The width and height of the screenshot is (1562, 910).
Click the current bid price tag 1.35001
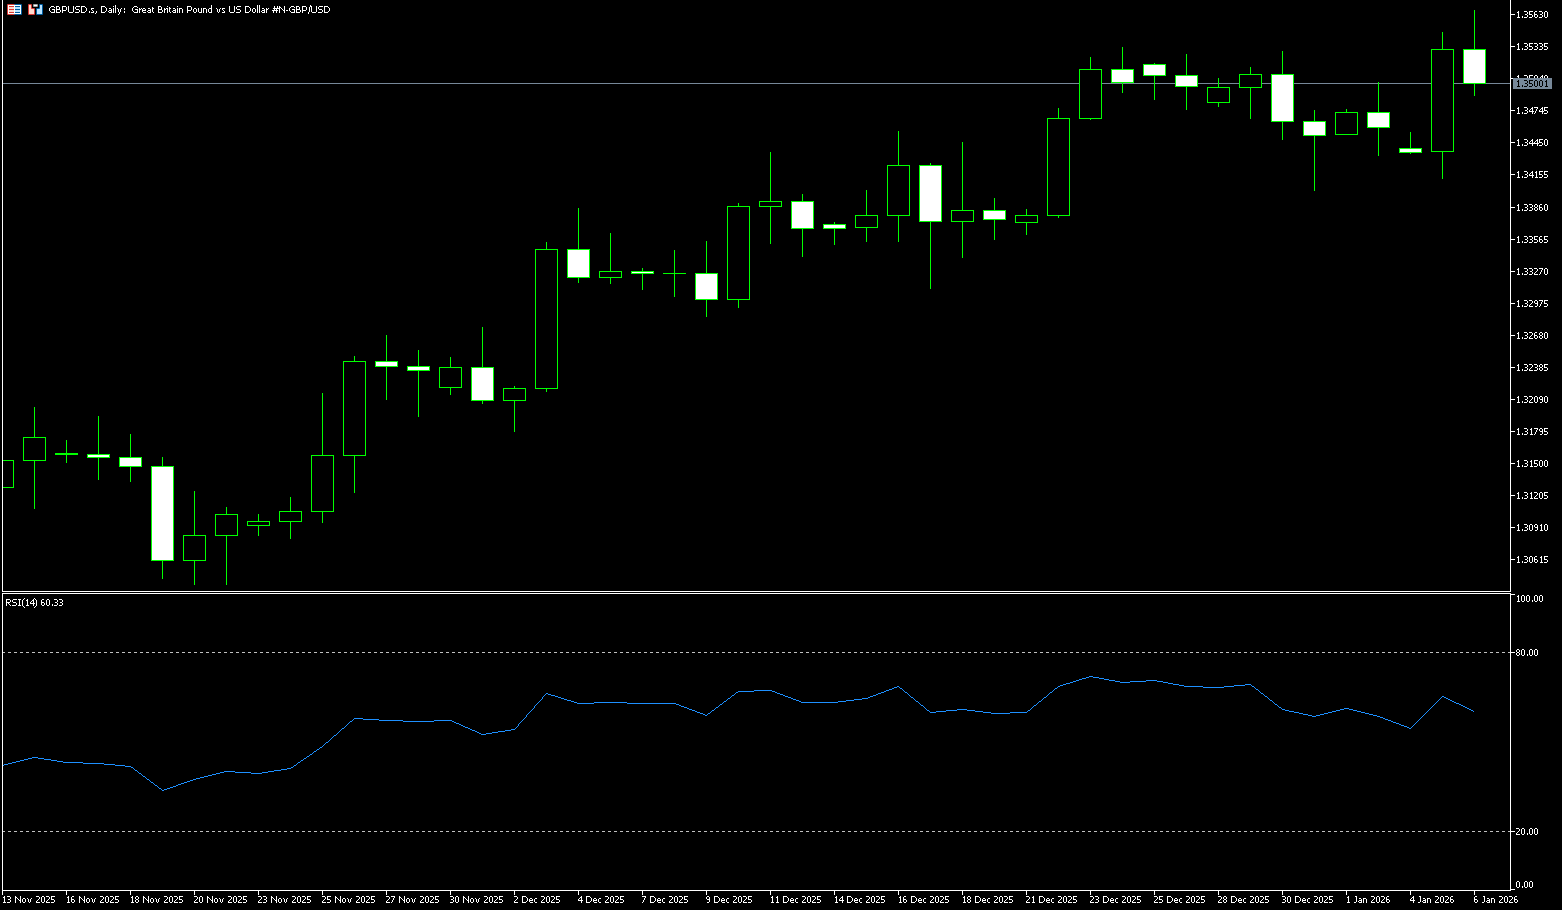[x=1532, y=84]
